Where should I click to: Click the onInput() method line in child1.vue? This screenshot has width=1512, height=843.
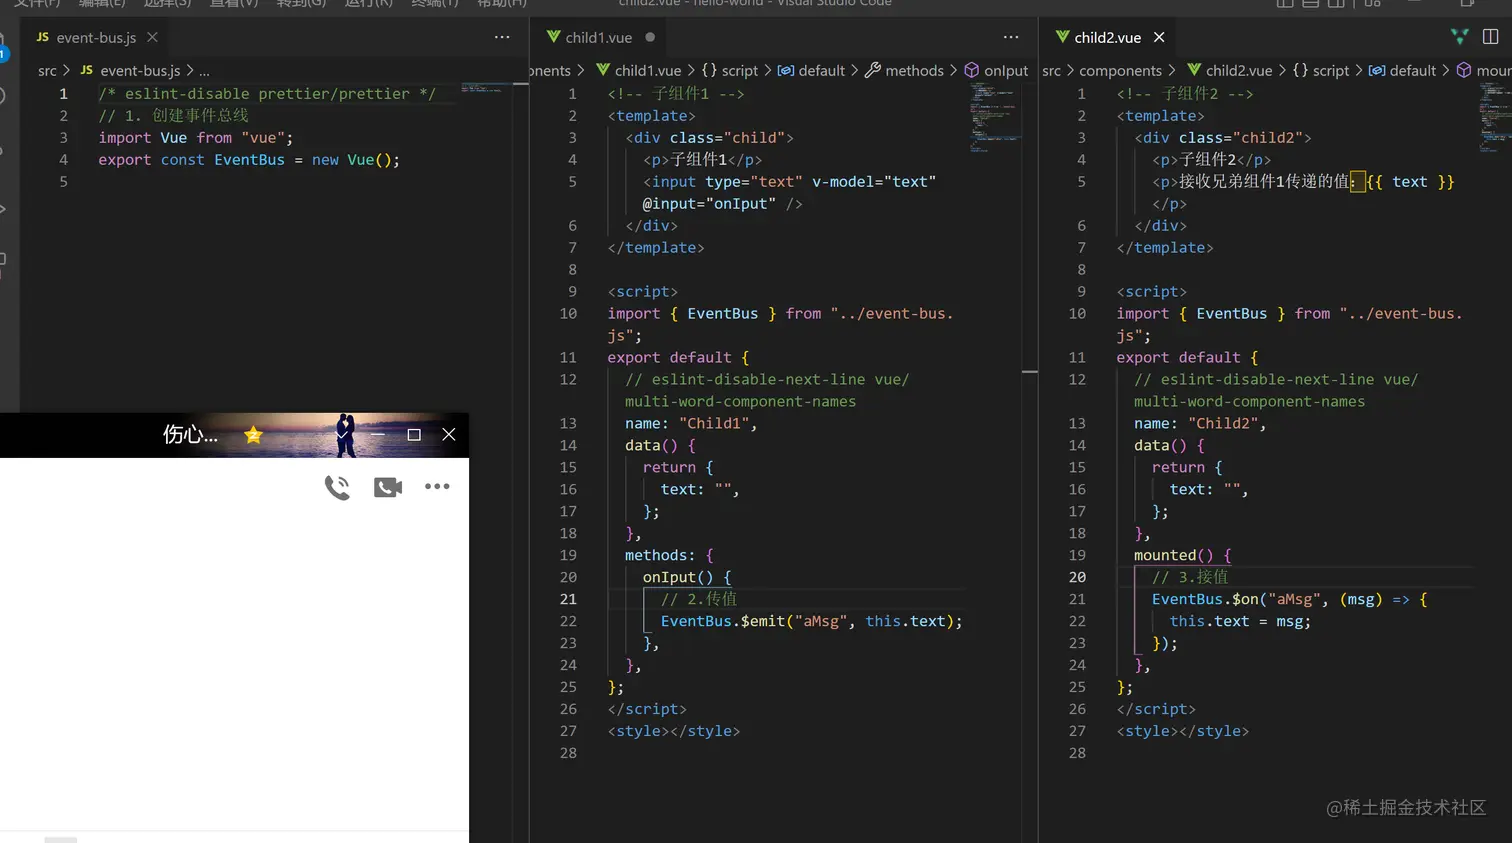(x=687, y=578)
